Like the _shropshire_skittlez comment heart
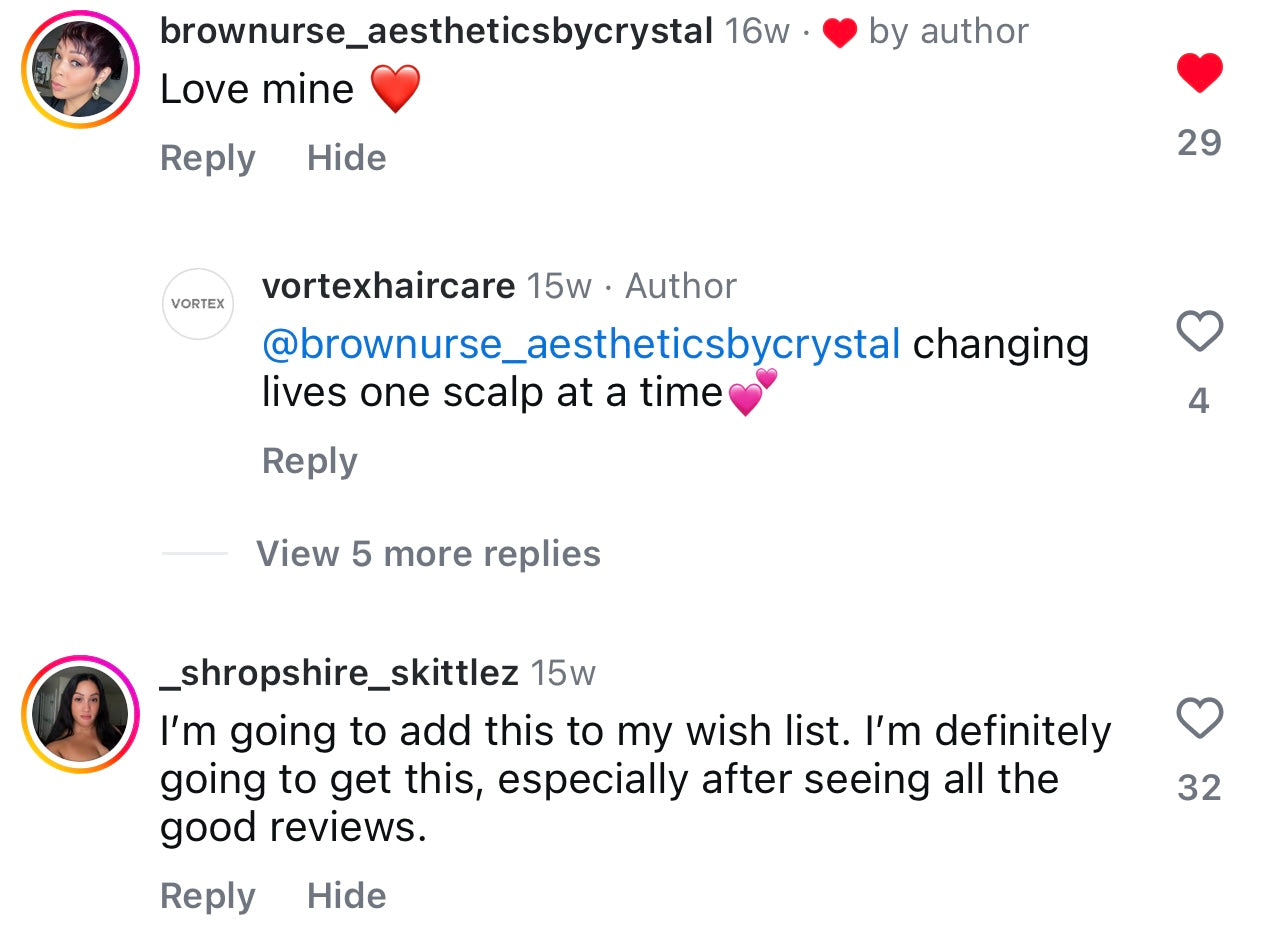Image resolution: width=1284 pixels, height=952 pixels. point(1199,717)
